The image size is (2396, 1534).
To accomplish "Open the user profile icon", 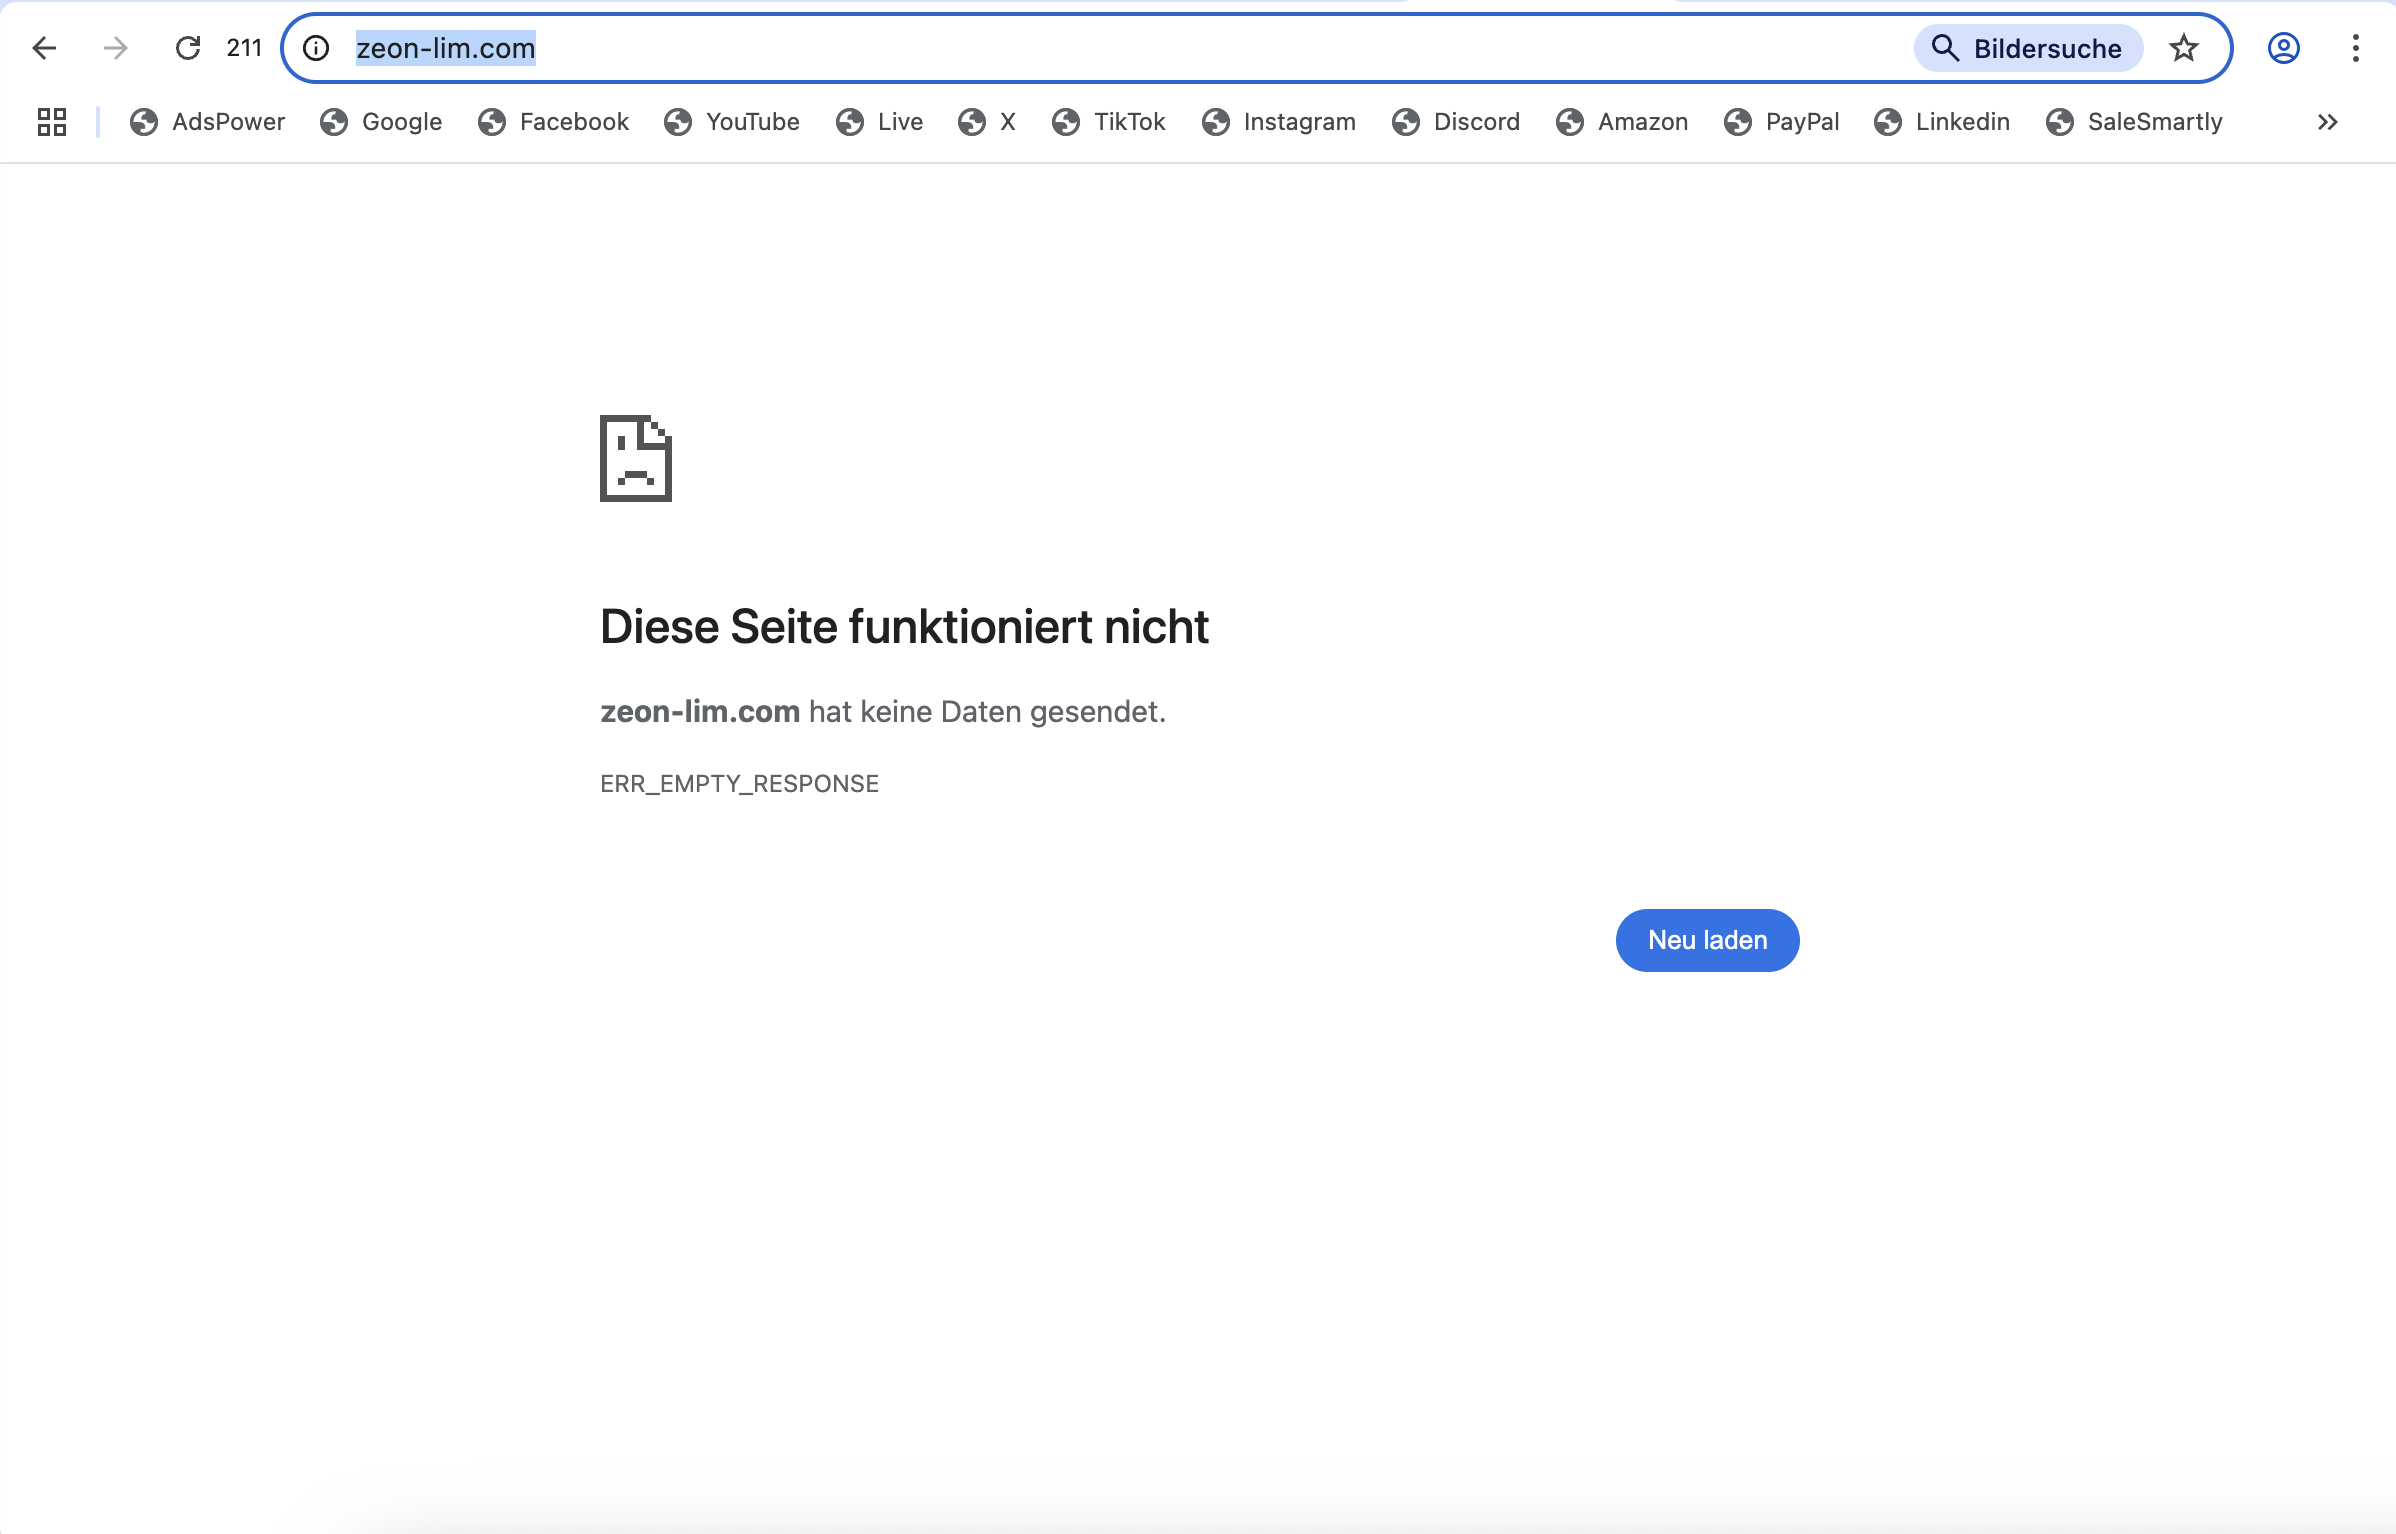I will click(2284, 48).
